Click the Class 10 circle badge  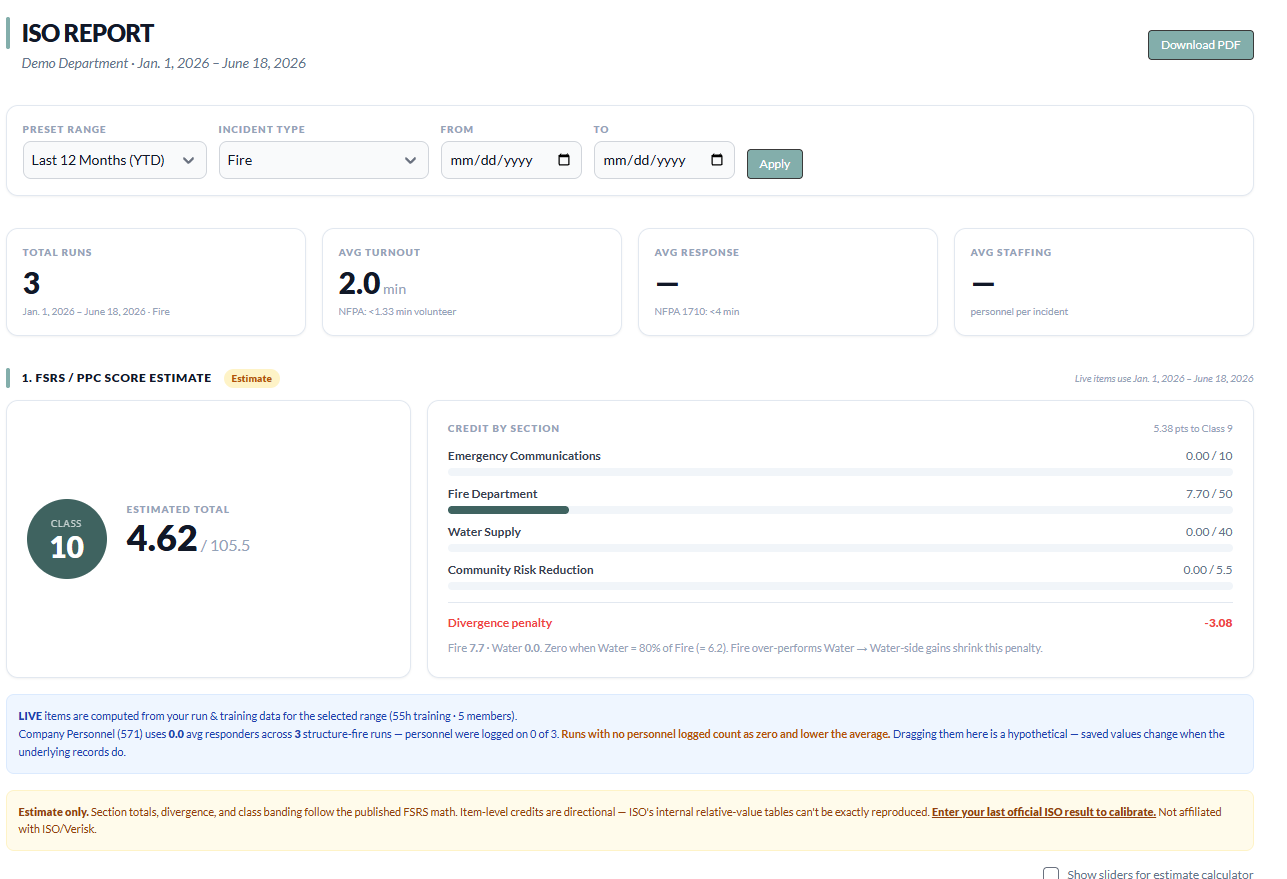coord(67,539)
